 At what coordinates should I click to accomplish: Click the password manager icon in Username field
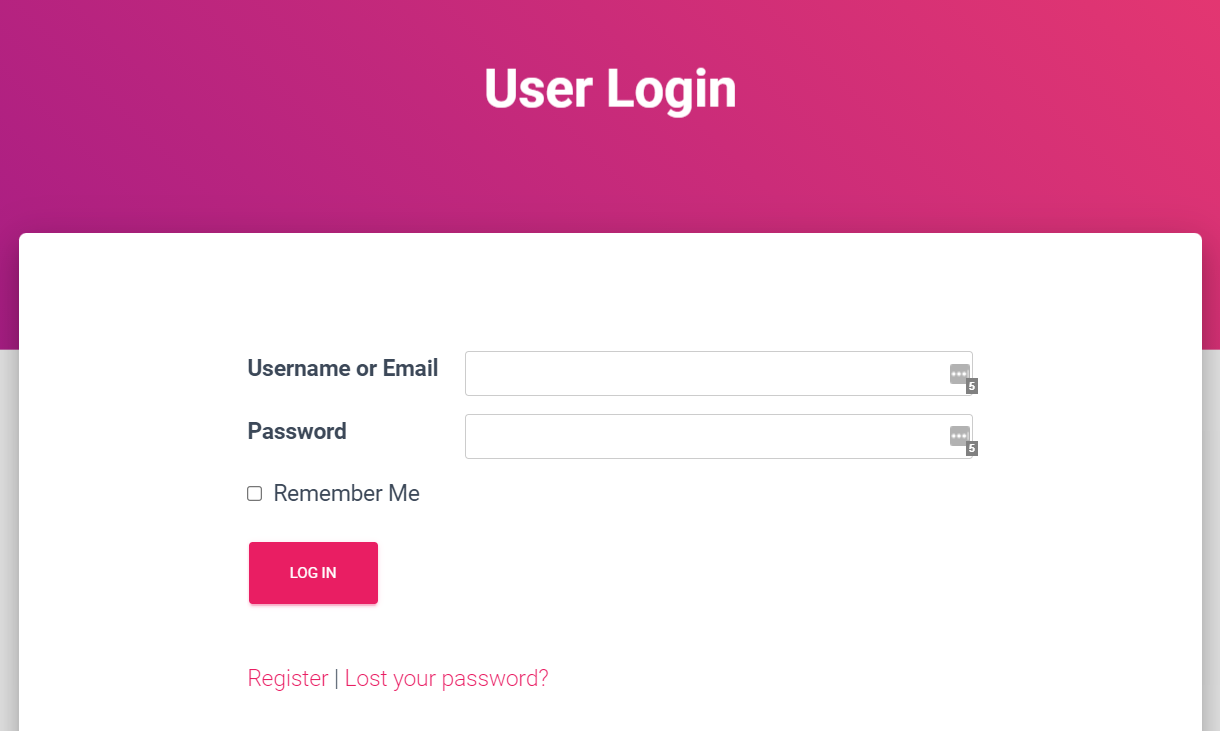pos(959,374)
